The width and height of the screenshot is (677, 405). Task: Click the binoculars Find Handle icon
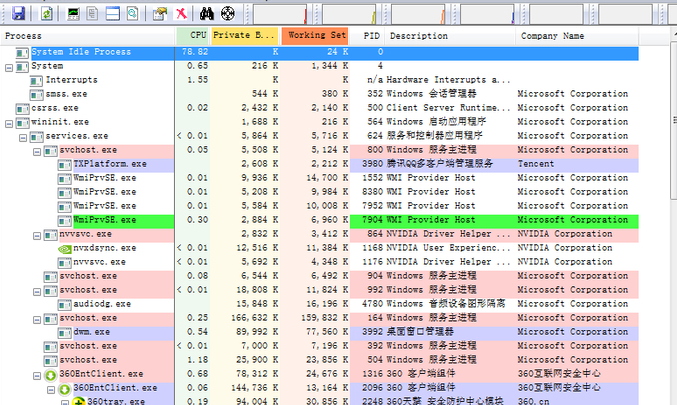point(208,13)
